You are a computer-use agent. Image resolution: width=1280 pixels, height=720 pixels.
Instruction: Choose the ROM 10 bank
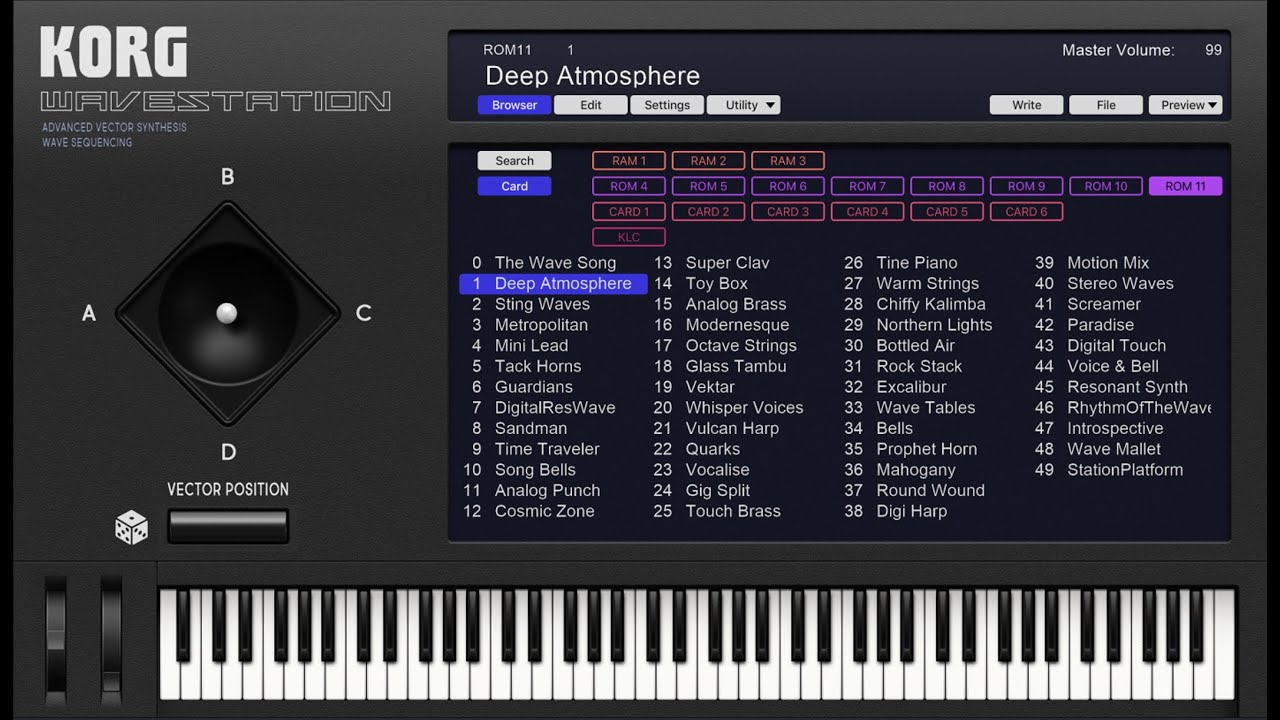1106,186
